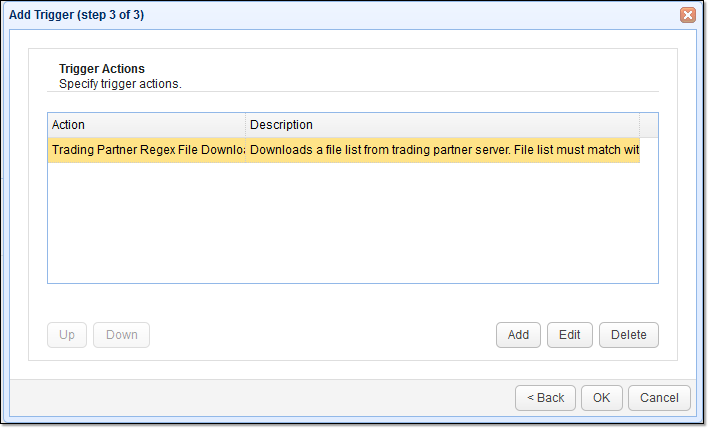Close the Add Trigger dialog
Viewport: 708px width, 428px height.
[x=687, y=15]
